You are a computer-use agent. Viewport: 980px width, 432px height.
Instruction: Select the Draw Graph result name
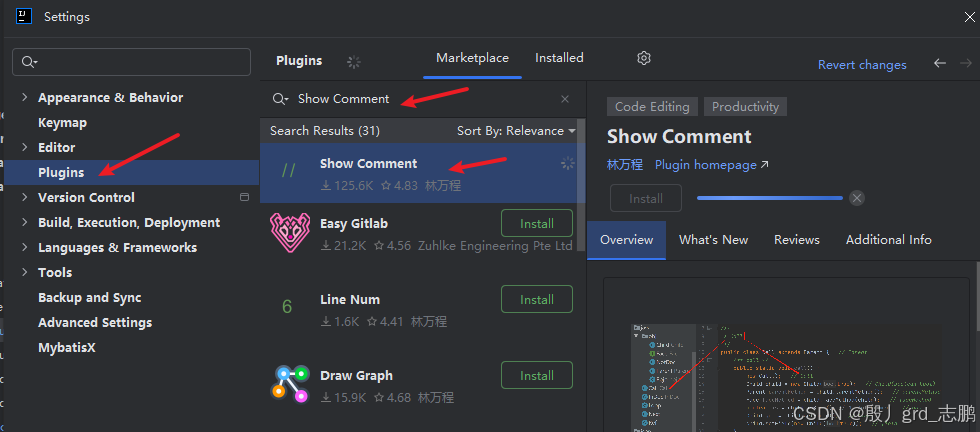[x=356, y=376]
